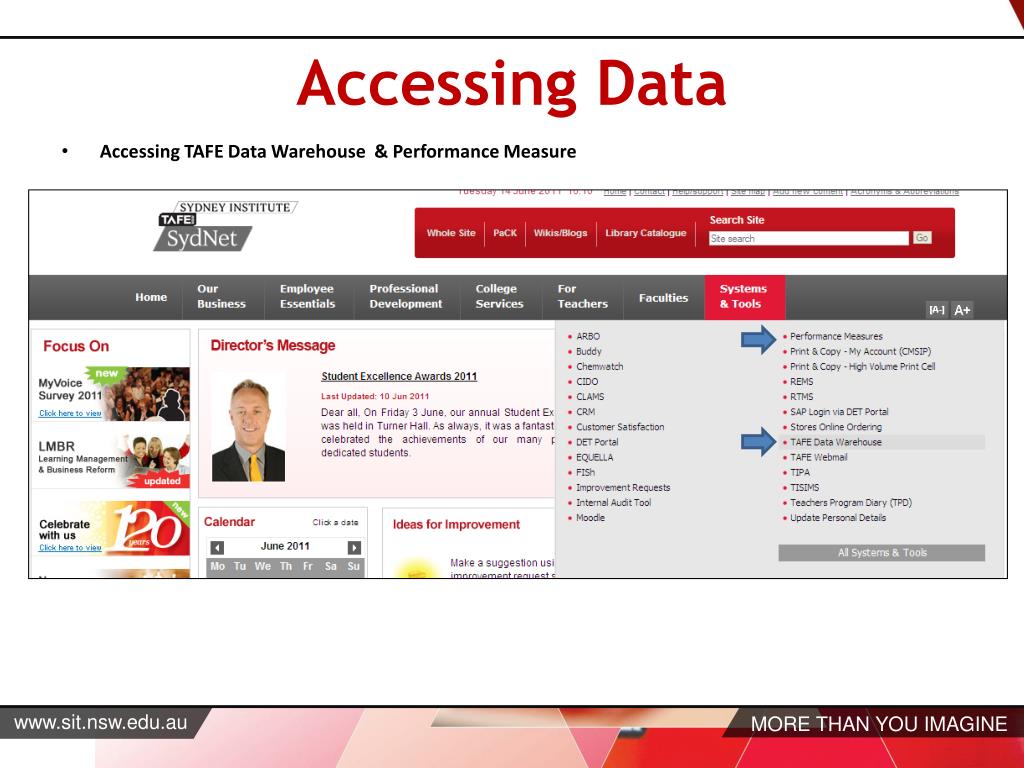Open the RTMS link
This screenshot has height=768, width=1024.
click(801, 396)
